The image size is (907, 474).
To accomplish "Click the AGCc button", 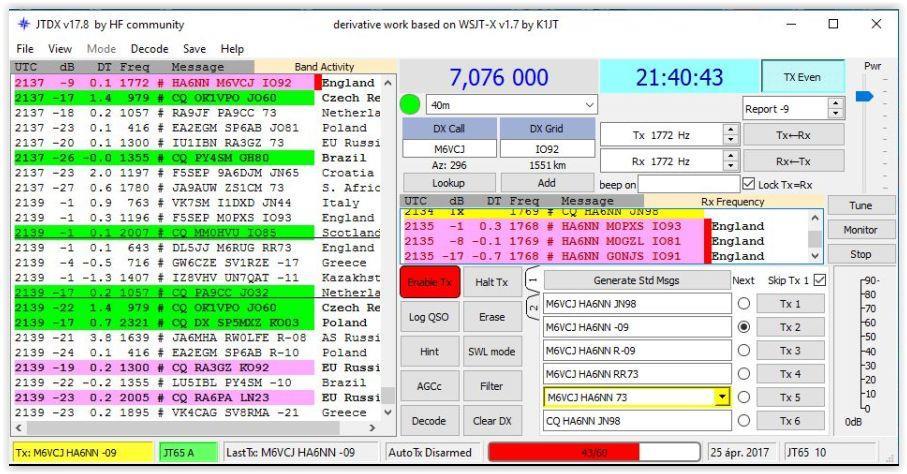I will click(x=429, y=386).
